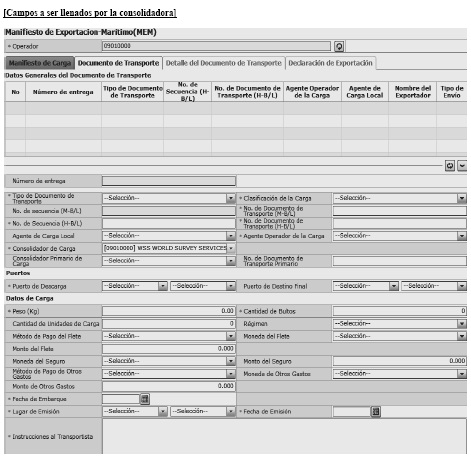This screenshot has height=460, width=471.
Task: Click the collapse arrow icon below the table
Action: tap(462, 166)
